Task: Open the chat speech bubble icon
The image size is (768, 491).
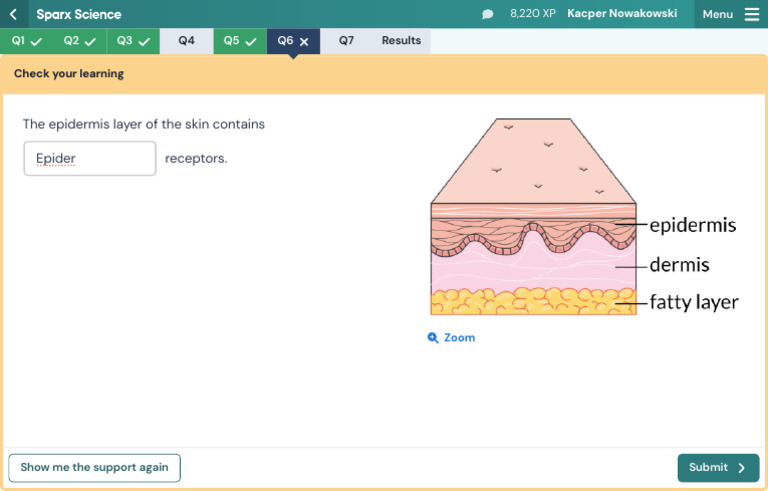Action: 487,14
